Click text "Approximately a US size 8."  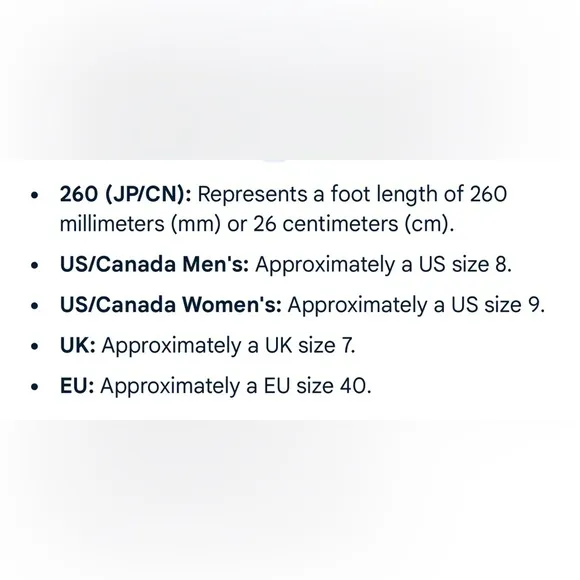(384, 265)
